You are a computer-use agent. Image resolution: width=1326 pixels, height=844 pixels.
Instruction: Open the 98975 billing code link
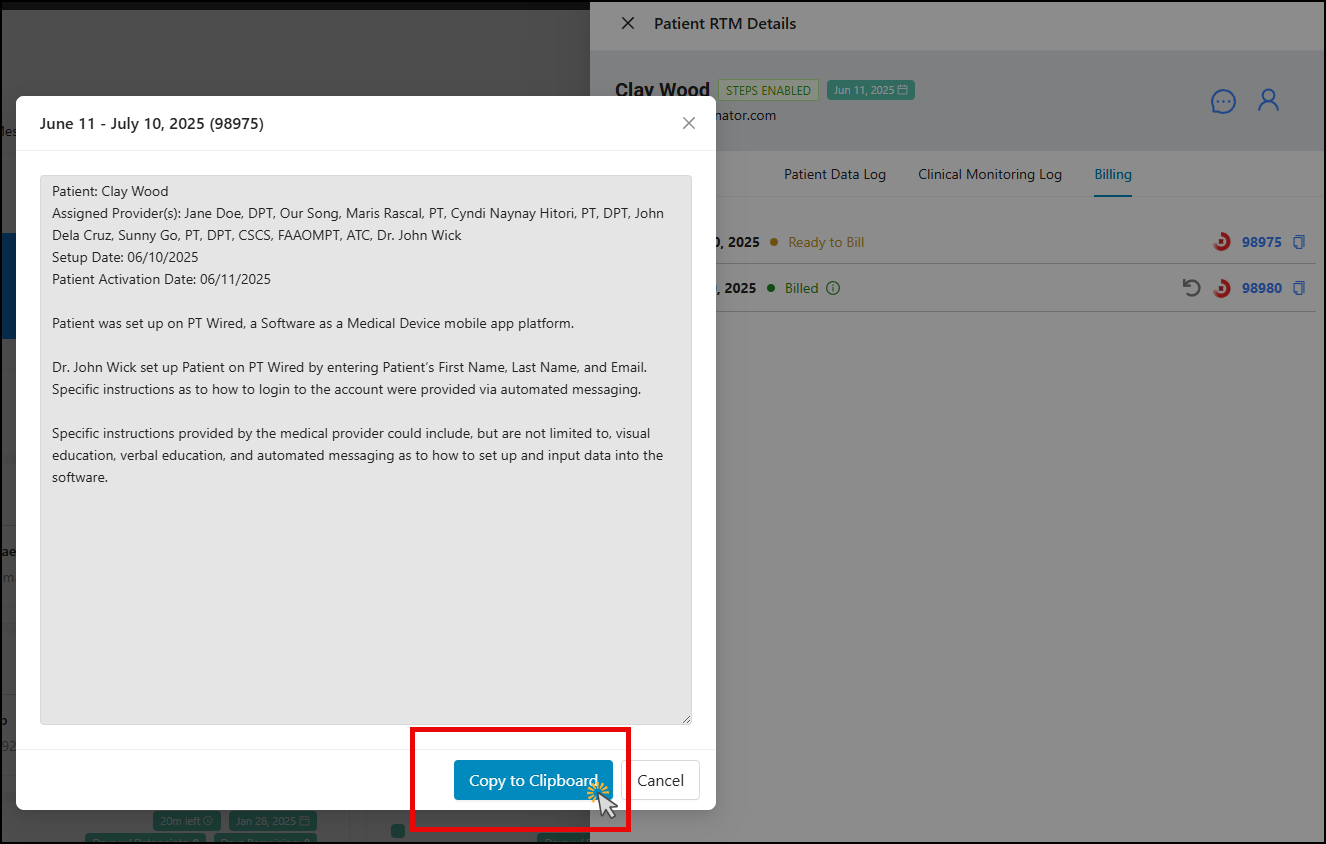(x=1261, y=242)
